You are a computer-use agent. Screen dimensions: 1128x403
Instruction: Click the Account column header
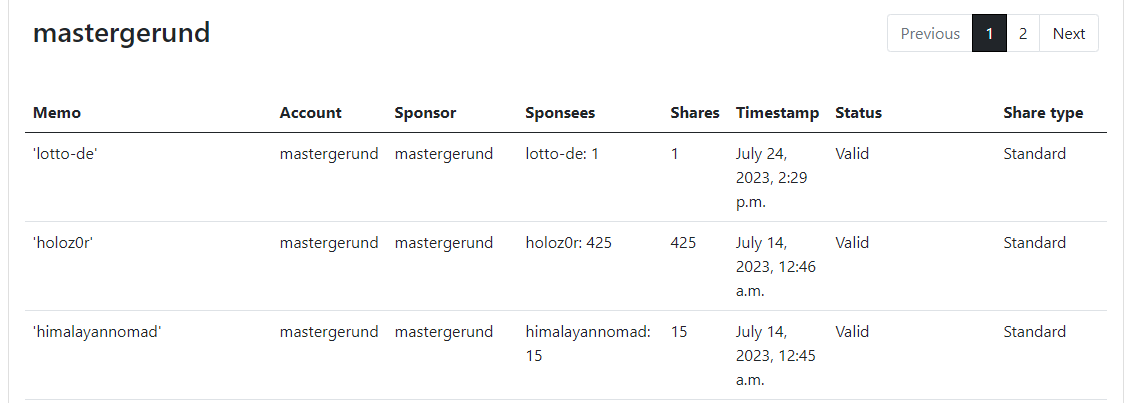pyautogui.click(x=311, y=113)
